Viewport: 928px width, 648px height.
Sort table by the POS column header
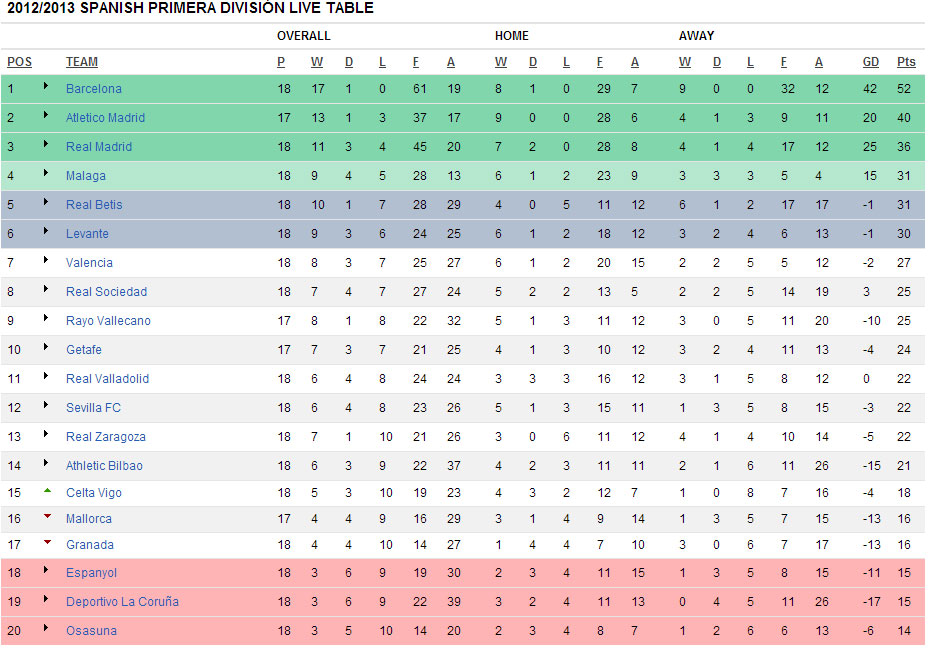click(19, 62)
